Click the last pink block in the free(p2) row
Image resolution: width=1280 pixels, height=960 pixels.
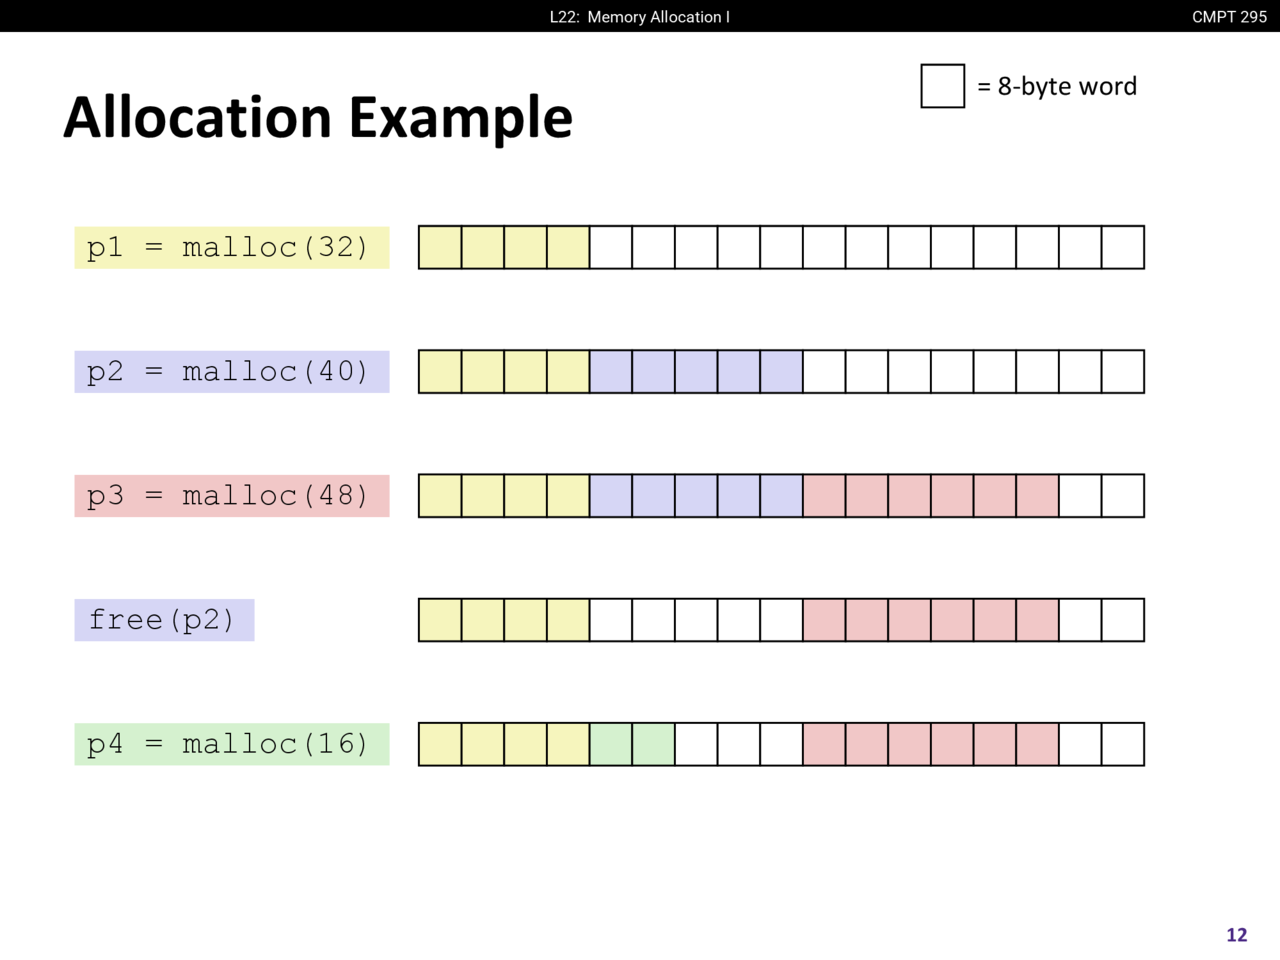point(1037,620)
